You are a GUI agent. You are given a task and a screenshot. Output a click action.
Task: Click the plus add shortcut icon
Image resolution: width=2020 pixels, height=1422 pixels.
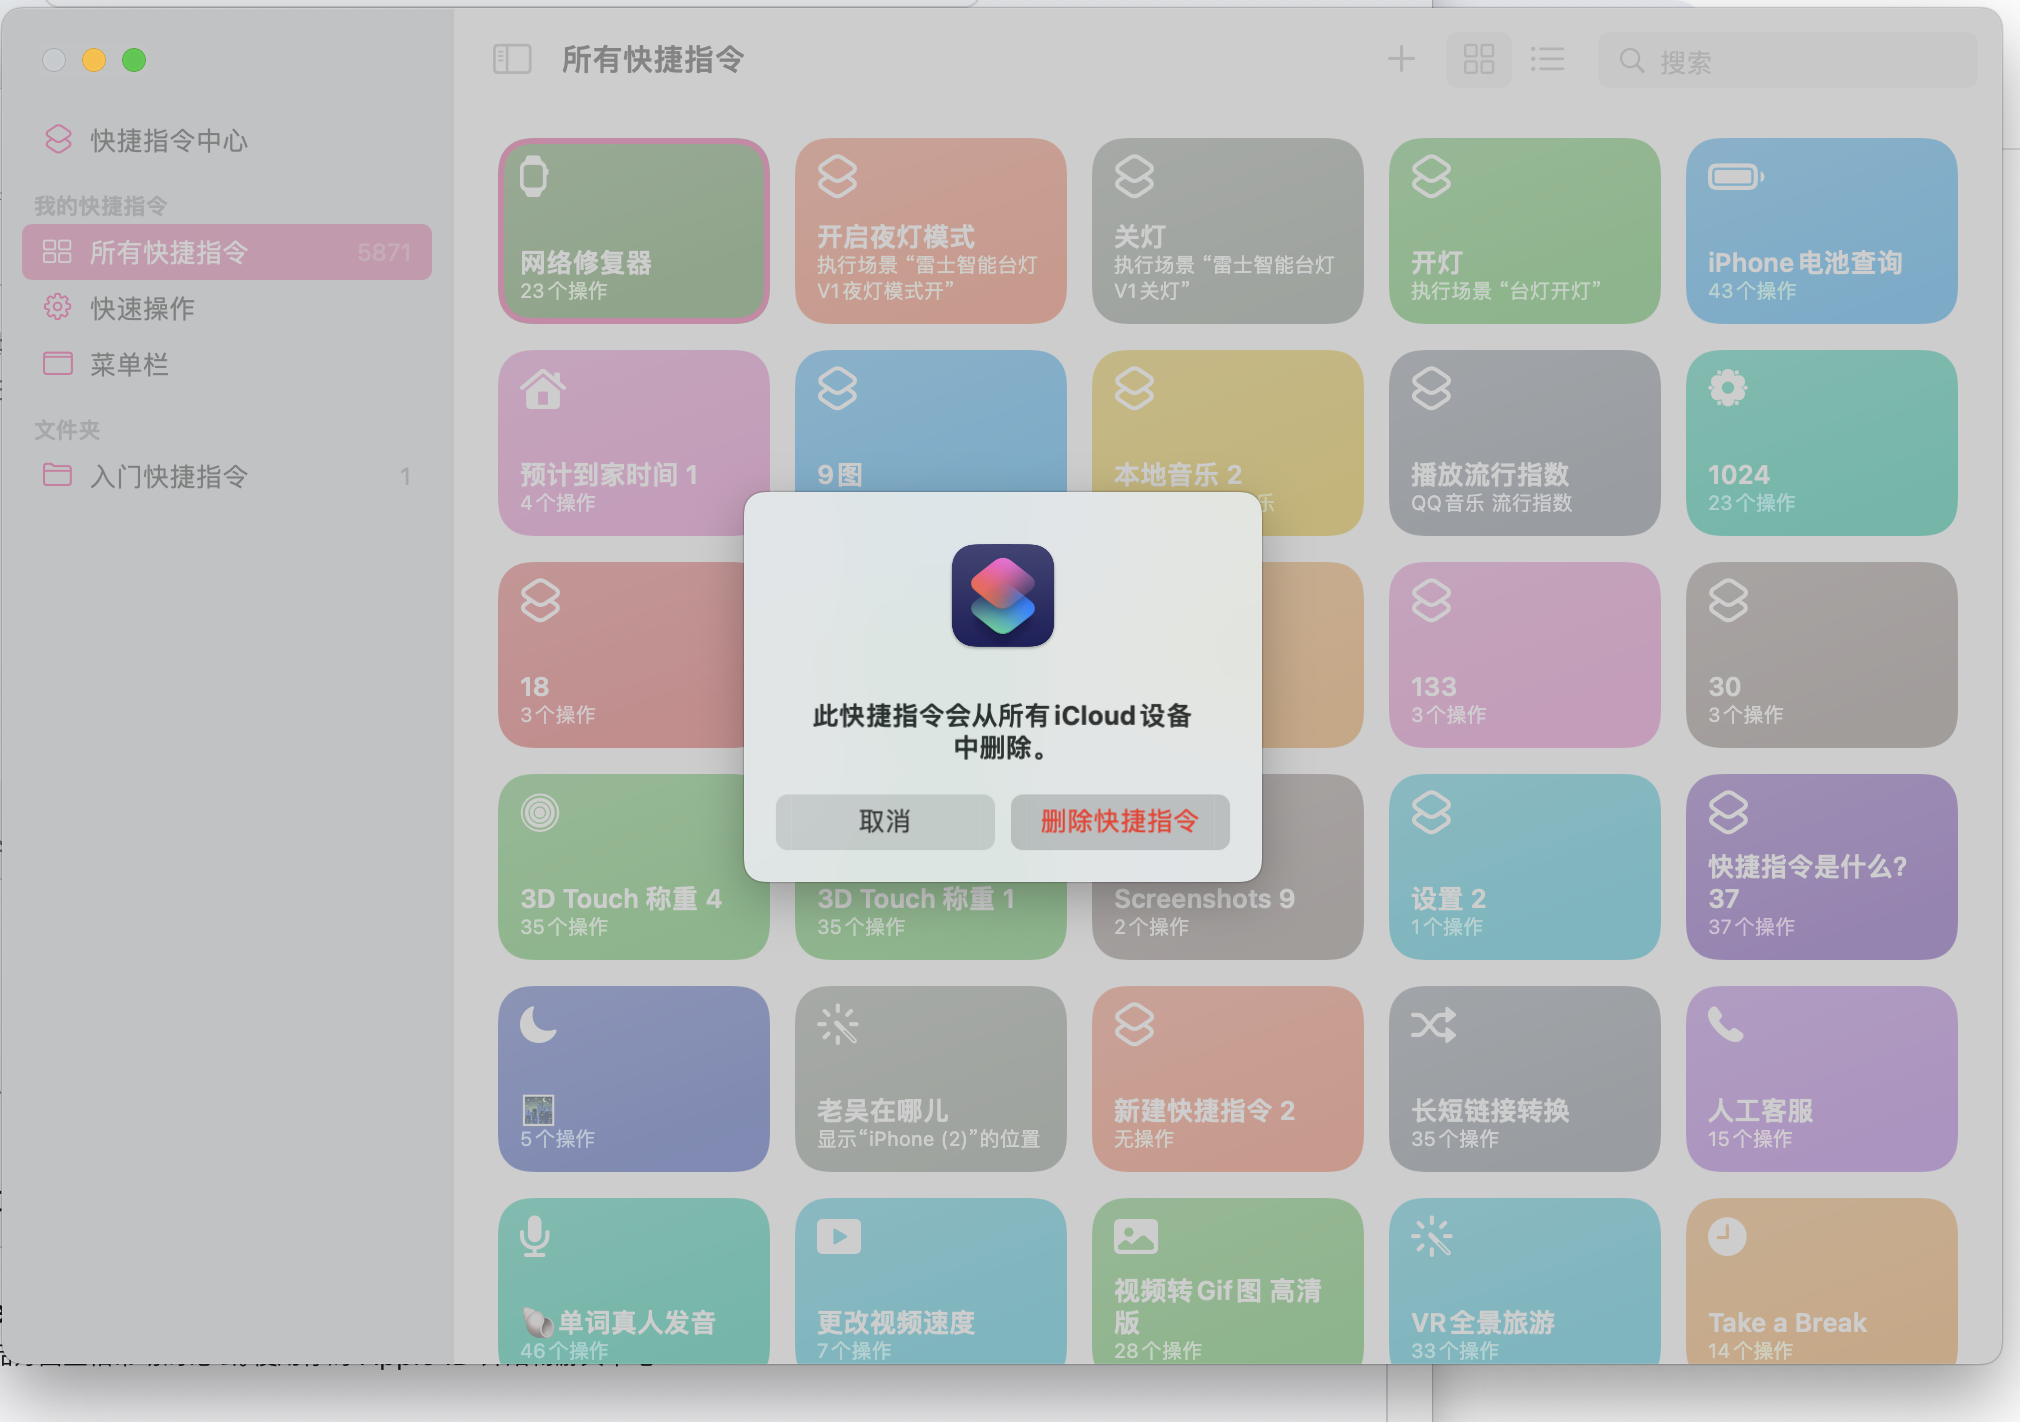[x=1401, y=59]
